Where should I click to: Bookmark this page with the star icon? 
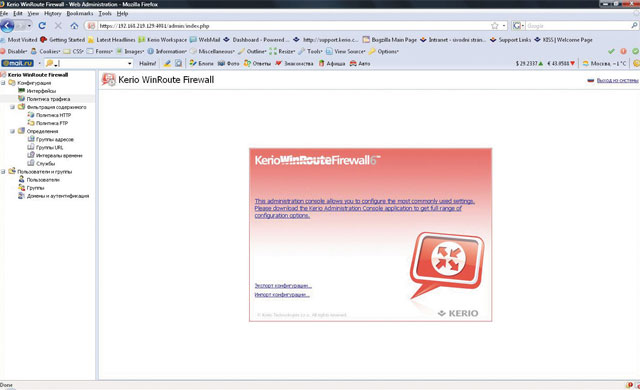click(x=494, y=26)
